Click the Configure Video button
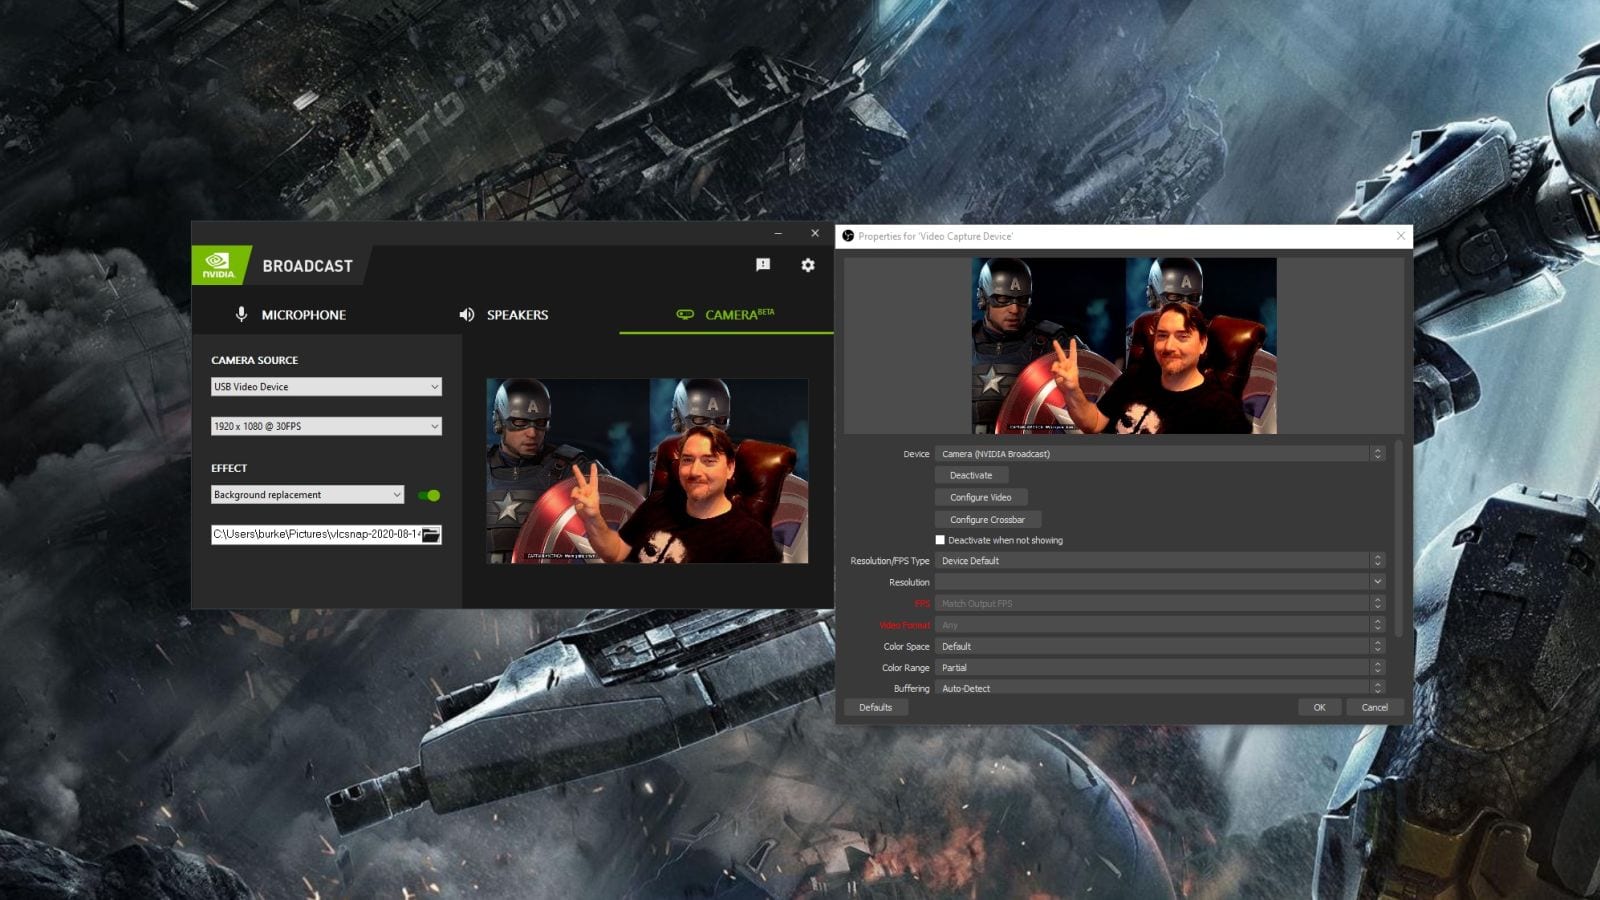 click(981, 497)
